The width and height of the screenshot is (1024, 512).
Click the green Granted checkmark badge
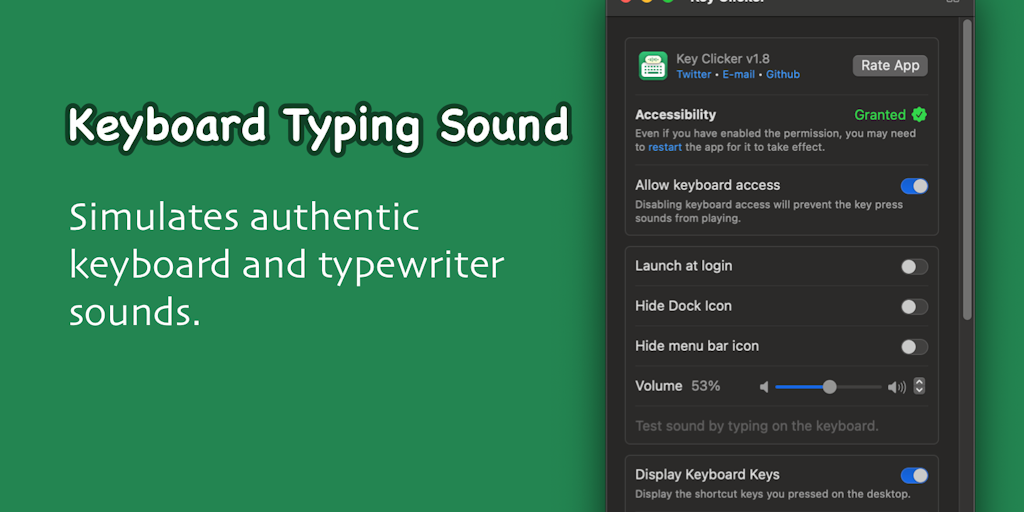[x=919, y=115]
